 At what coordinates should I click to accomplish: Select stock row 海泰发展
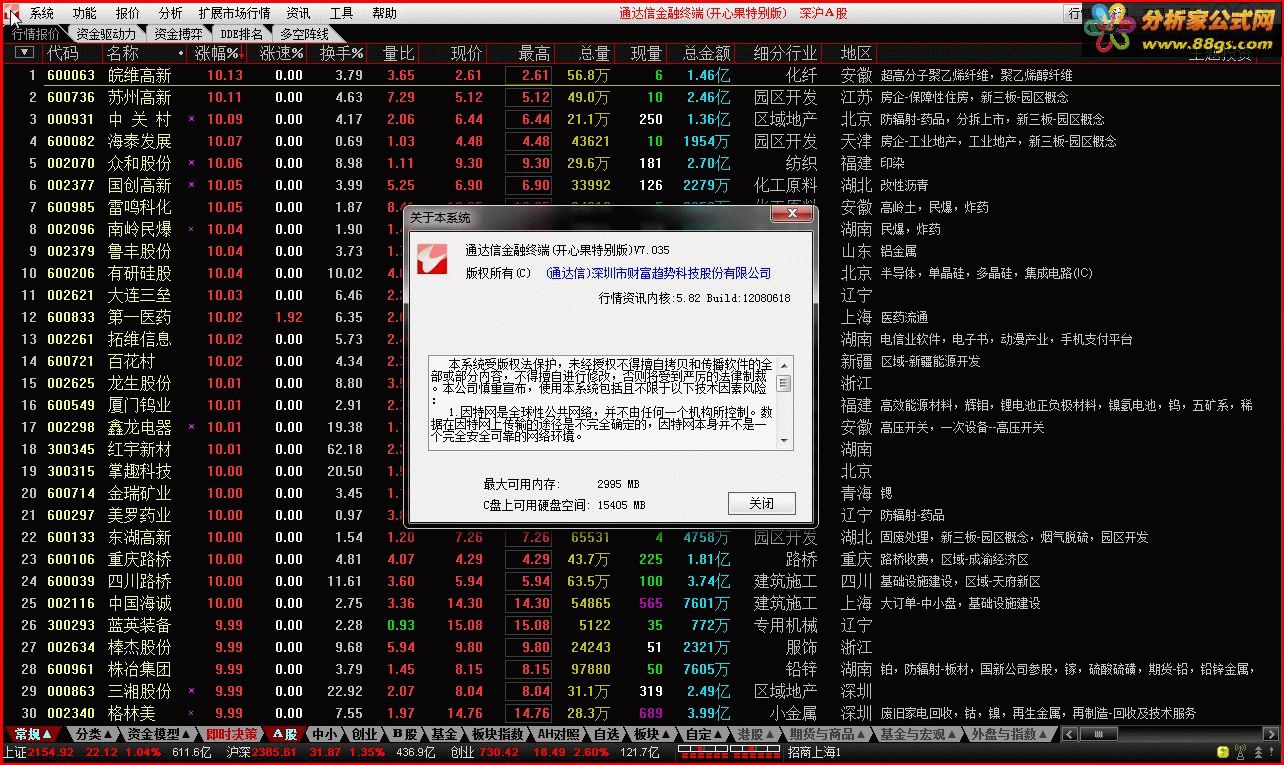(x=640, y=141)
